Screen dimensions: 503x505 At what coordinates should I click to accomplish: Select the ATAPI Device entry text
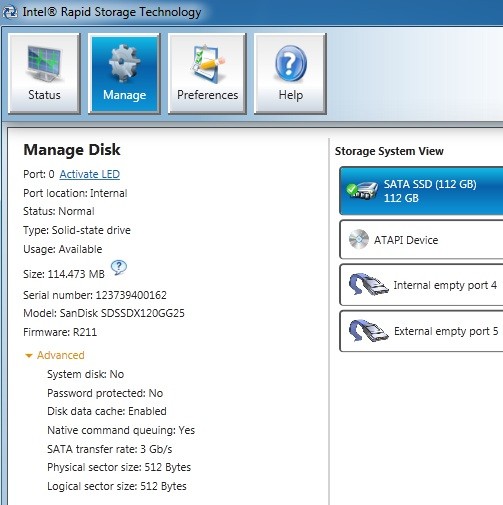[x=406, y=240]
